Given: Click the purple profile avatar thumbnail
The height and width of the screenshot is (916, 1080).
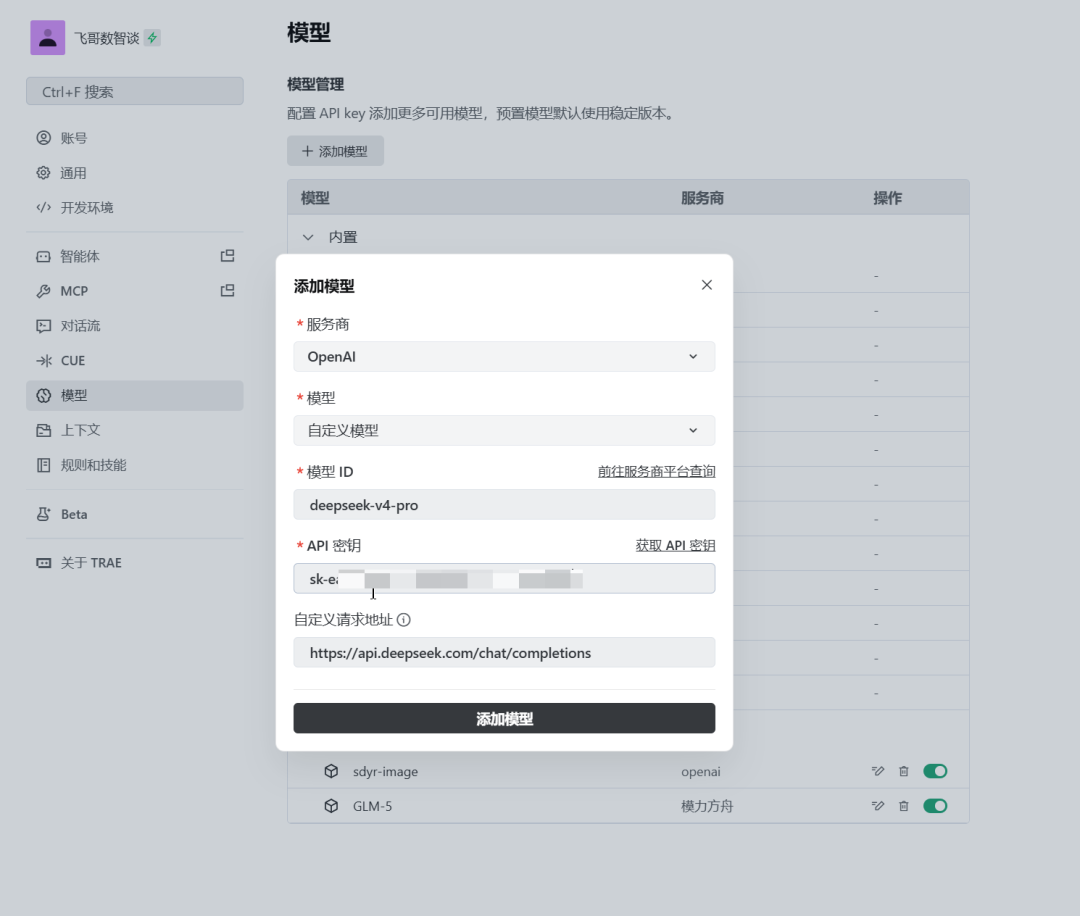Looking at the screenshot, I should (x=47, y=37).
